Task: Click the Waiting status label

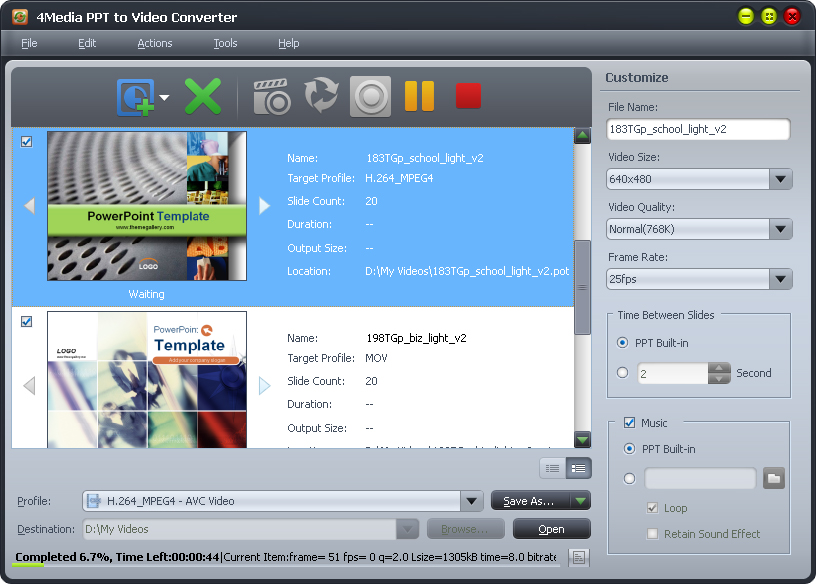Action: tap(146, 294)
